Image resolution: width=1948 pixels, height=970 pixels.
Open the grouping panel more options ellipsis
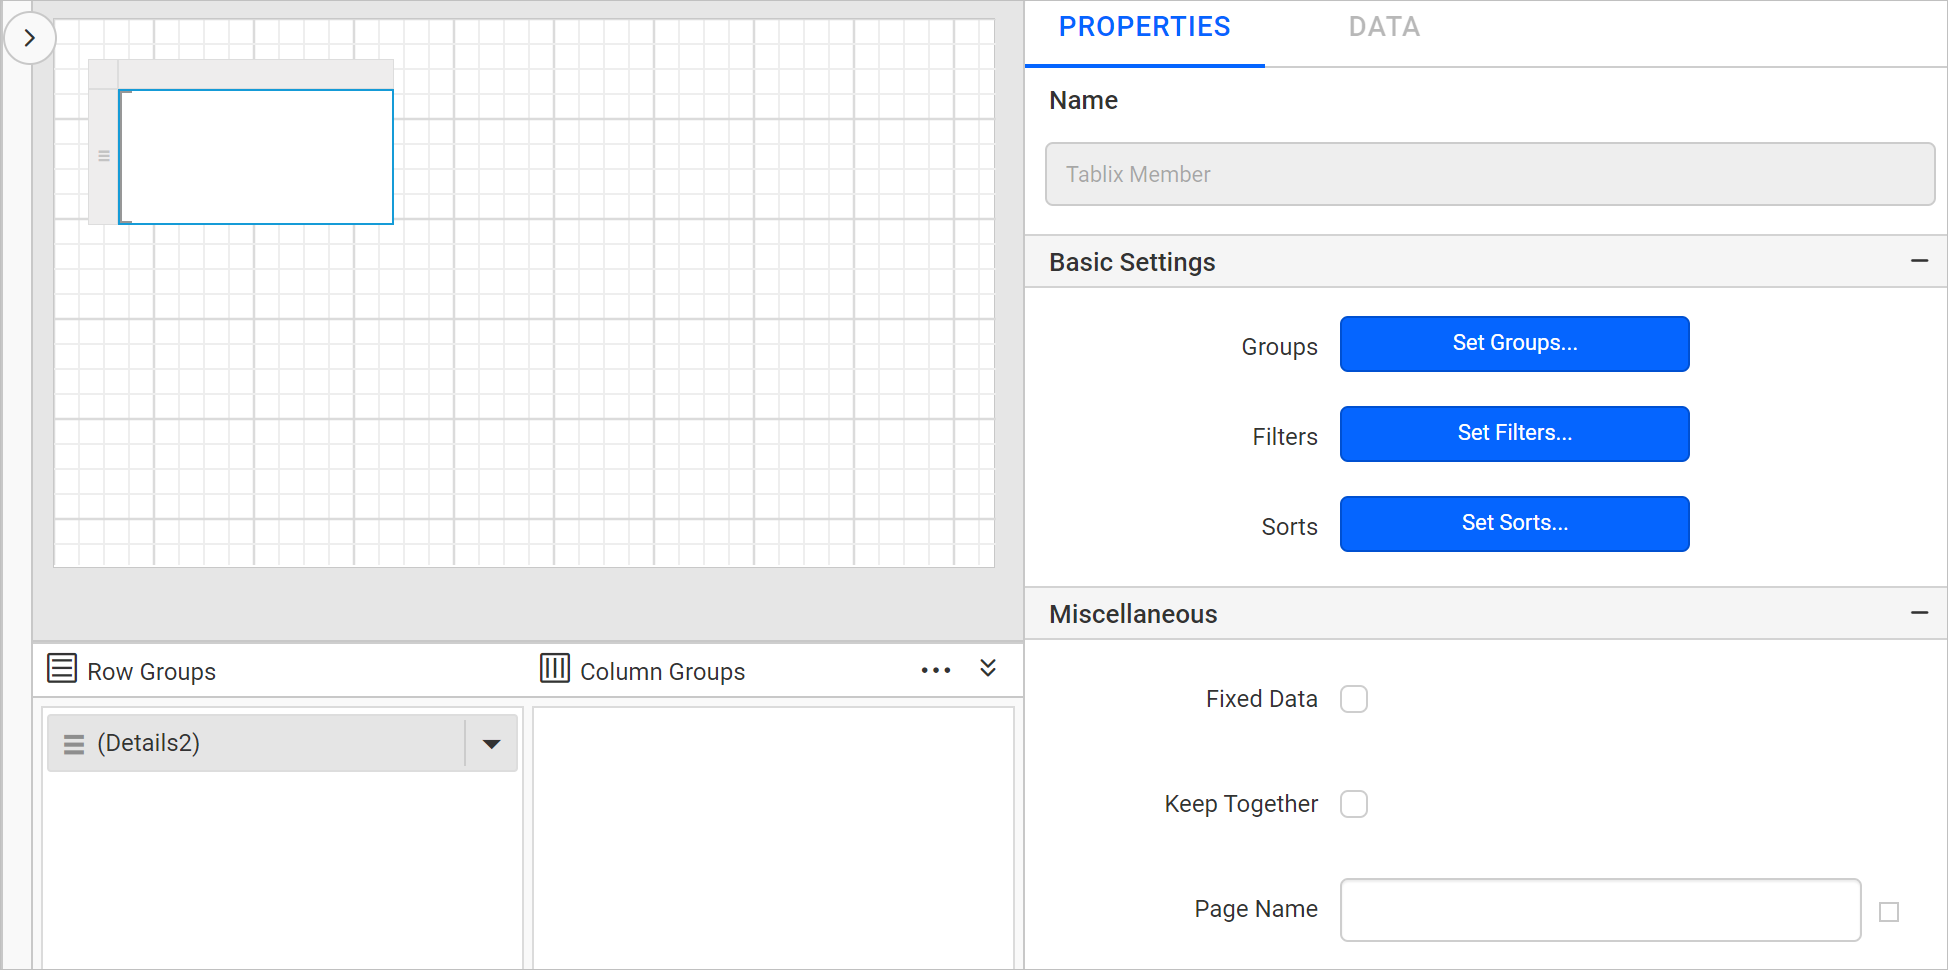936,670
